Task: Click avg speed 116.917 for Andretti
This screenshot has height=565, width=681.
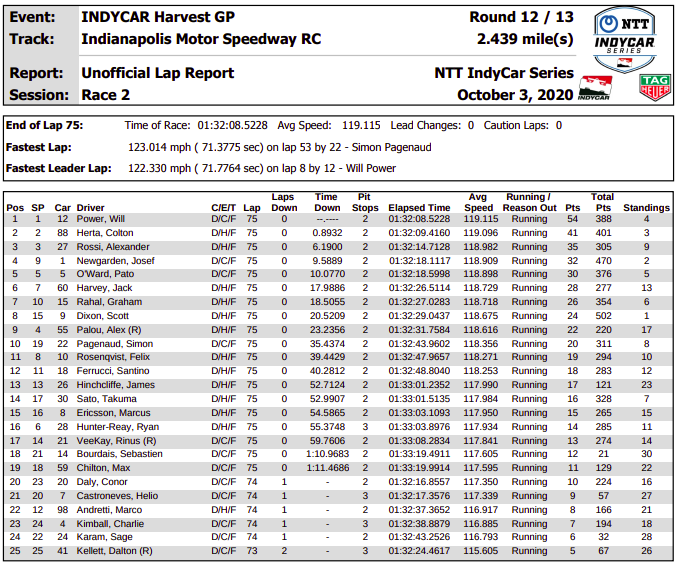Action: pyautogui.click(x=481, y=510)
